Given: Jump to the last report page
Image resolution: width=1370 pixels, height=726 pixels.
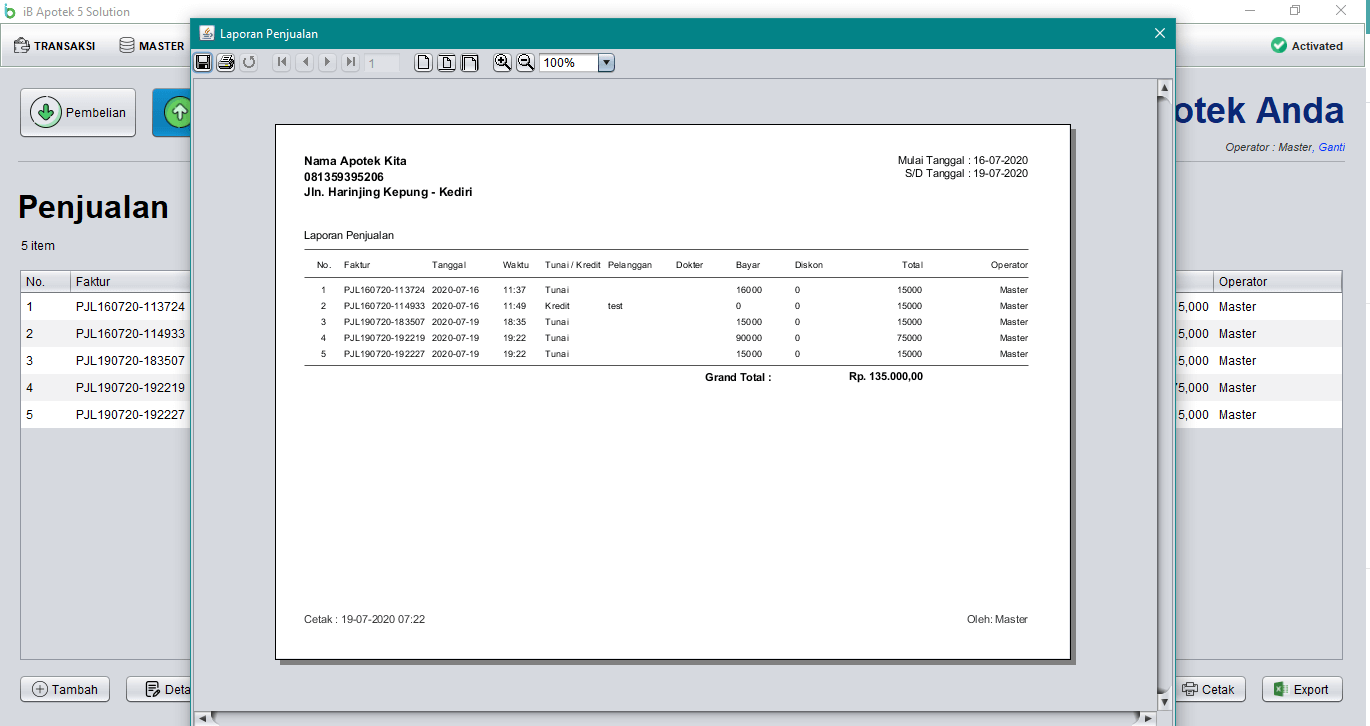Looking at the screenshot, I should tap(350, 62).
